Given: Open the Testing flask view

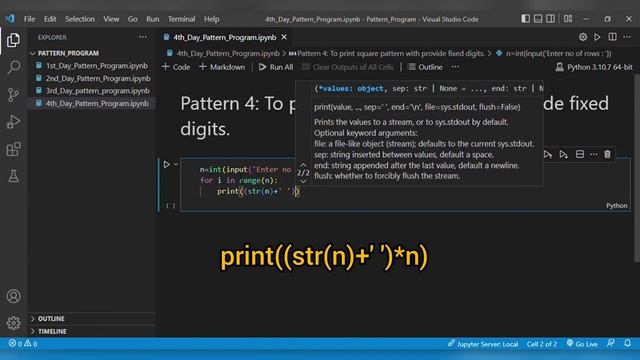Looking at the screenshot, I should click(13, 176).
